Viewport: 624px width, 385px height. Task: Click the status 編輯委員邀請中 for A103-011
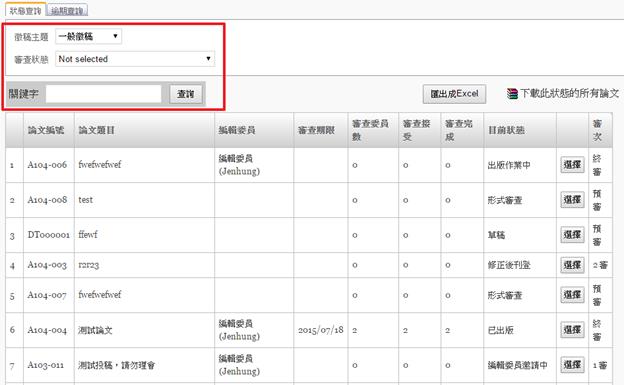coord(518,365)
